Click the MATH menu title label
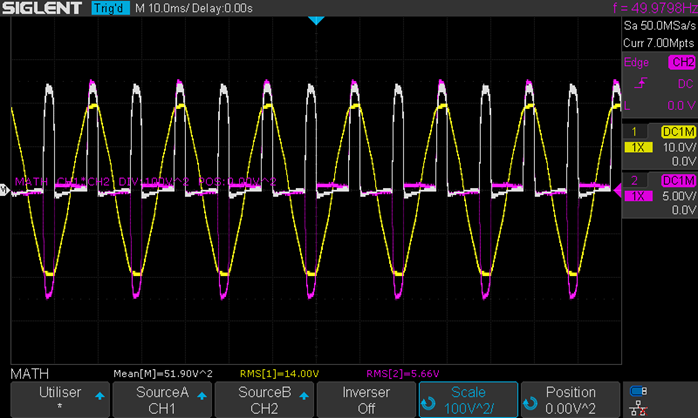Image resolution: width=699 pixels, height=419 pixels. [29, 374]
